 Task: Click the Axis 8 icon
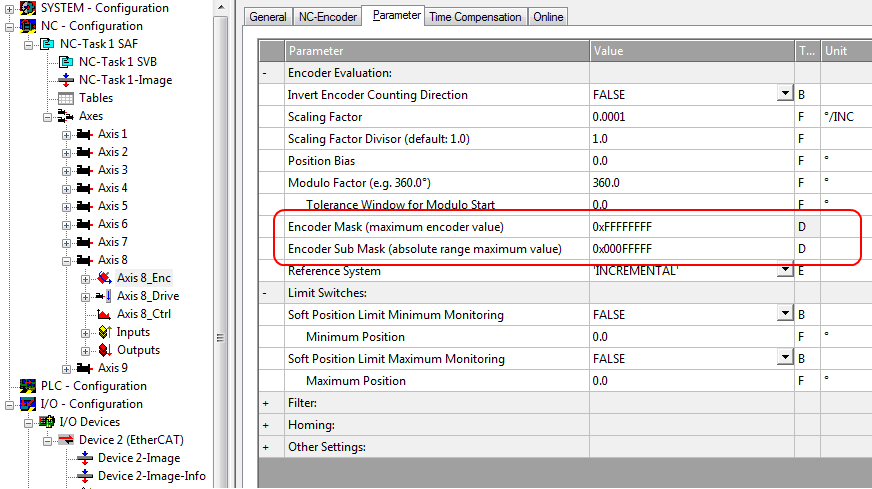[85, 260]
